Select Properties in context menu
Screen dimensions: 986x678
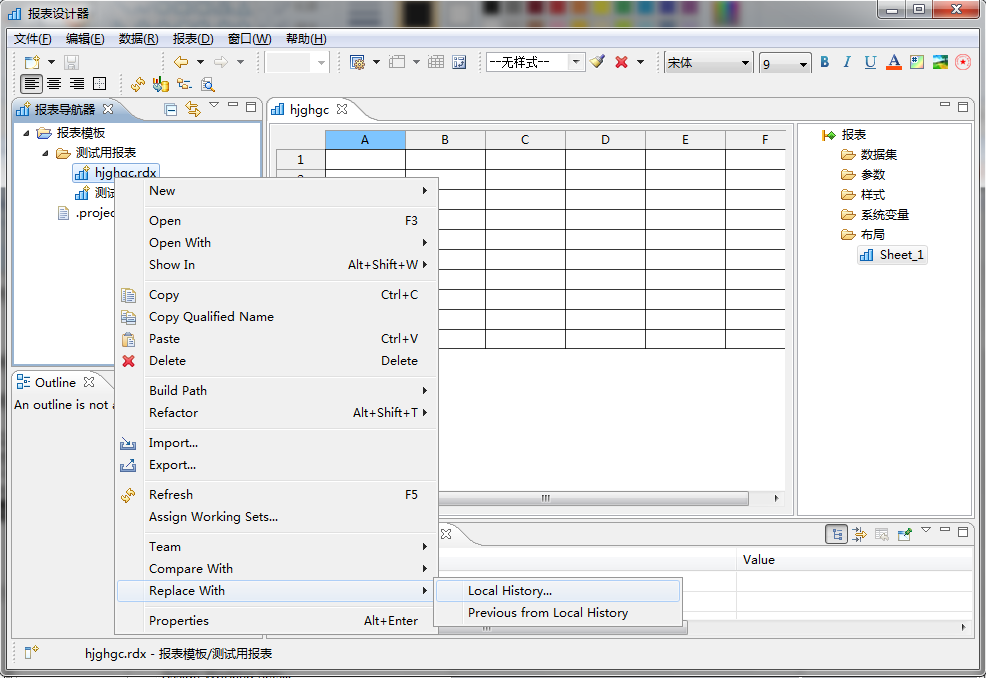coord(277,621)
